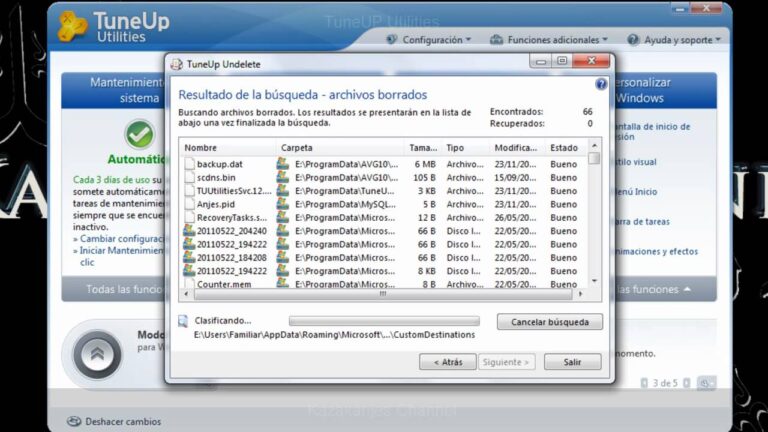The width and height of the screenshot is (768, 432).
Task: Click the Estilo visual link in main window
Action: (636, 162)
